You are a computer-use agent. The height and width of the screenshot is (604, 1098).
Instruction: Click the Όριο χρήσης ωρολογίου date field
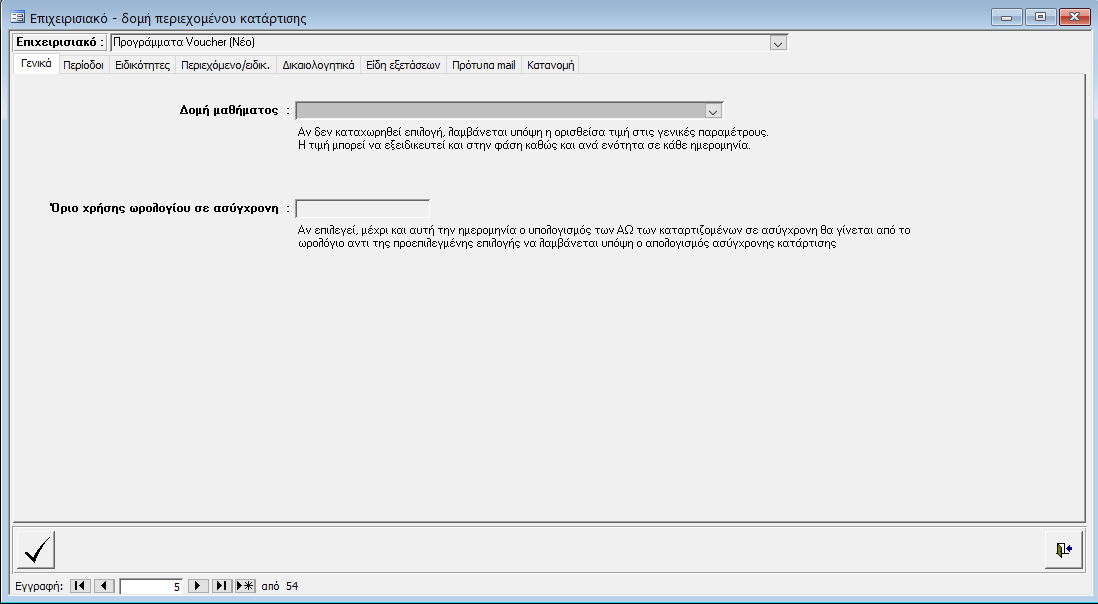pyautogui.click(x=362, y=209)
